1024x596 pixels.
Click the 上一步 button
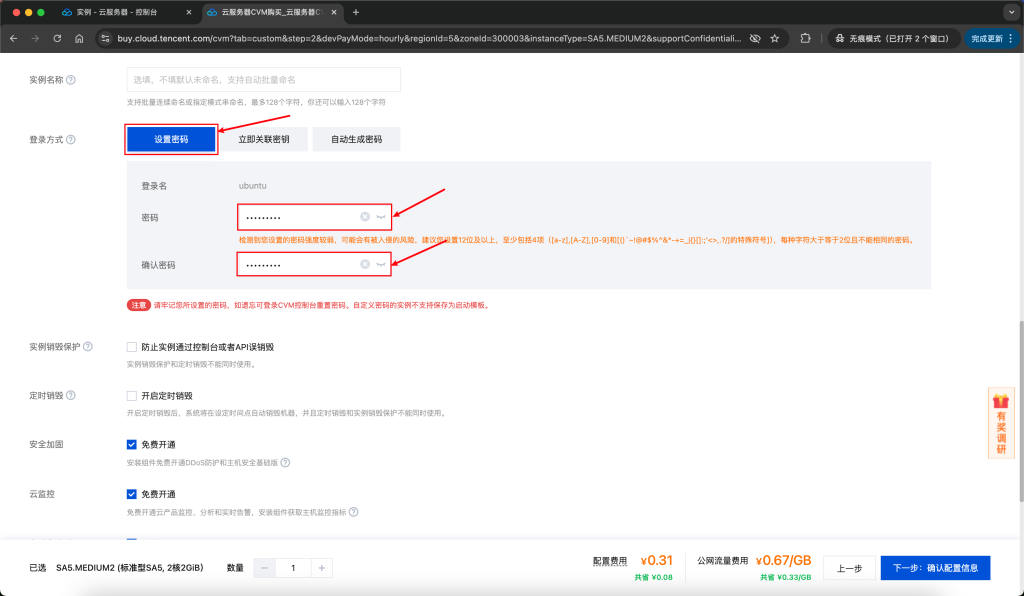coord(848,567)
